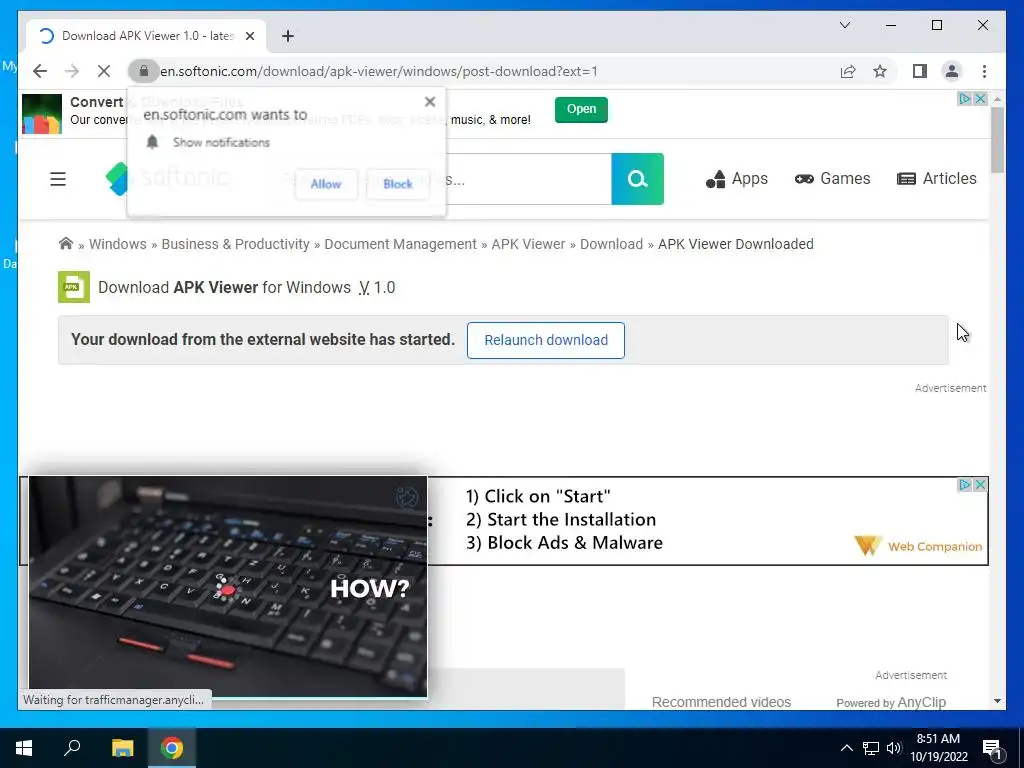Click the scrollbar down arrow
The width and height of the screenshot is (1024, 768).
(997, 701)
